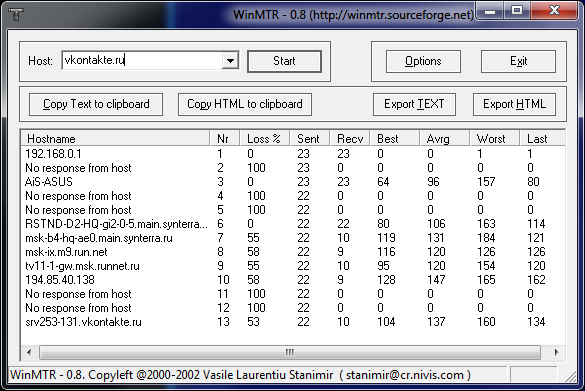Click the Worst value 184 in row 7
The width and height of the screenshot is (585, 391).
(x=486, y=238)
